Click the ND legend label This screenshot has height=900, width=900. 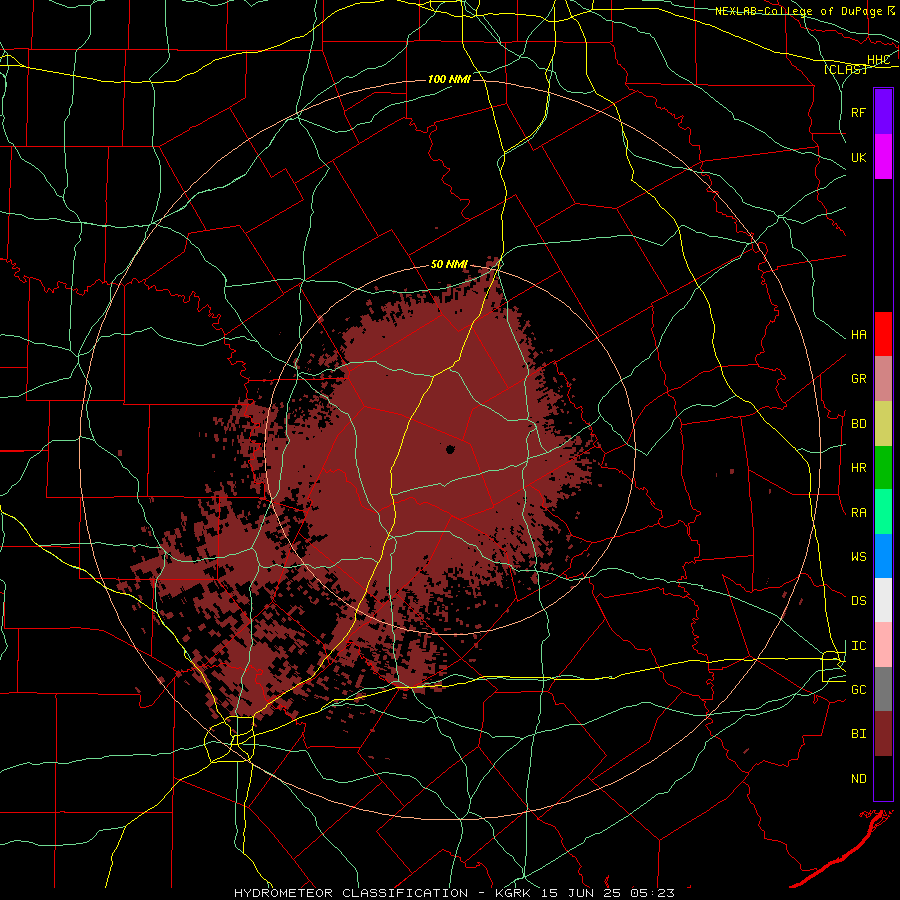858,779
